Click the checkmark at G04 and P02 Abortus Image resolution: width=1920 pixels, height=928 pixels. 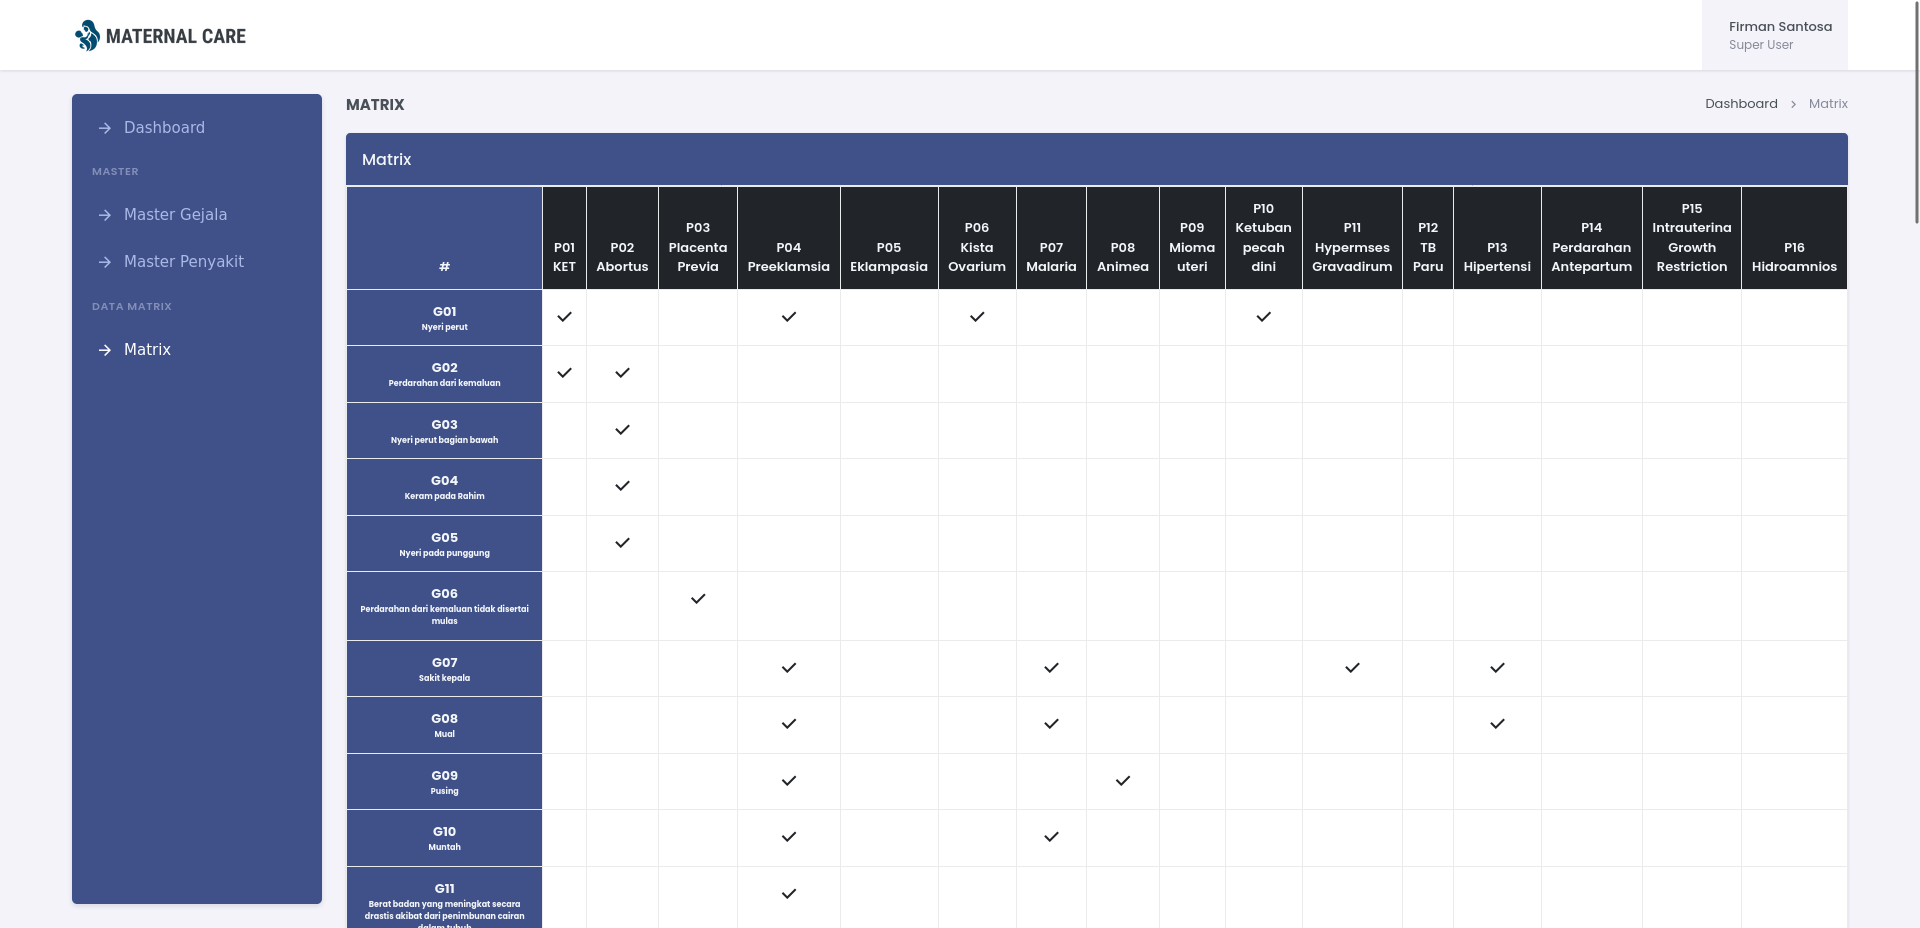coord(622,486)
